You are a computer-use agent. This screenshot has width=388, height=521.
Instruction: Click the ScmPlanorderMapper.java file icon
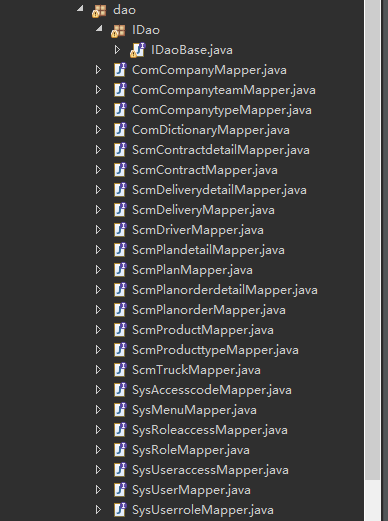pyautogui.click(x=120, y=310)
